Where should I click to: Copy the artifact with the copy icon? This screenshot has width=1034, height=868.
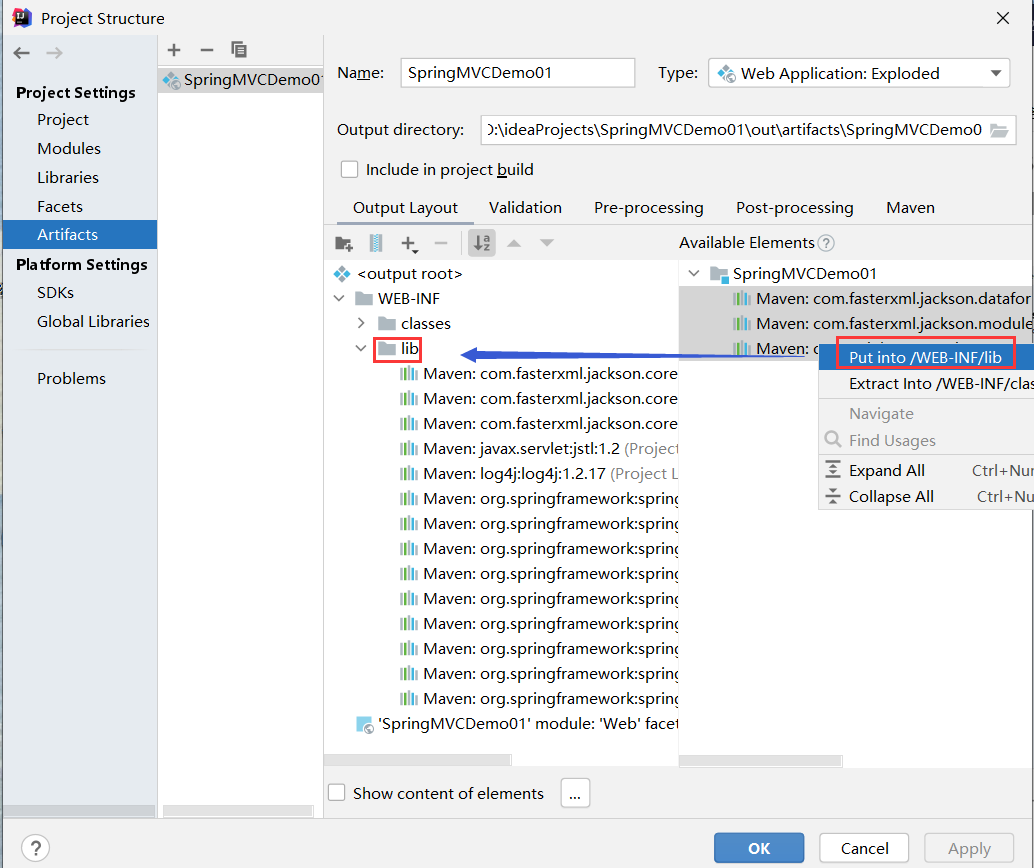(x=239, y=50)
